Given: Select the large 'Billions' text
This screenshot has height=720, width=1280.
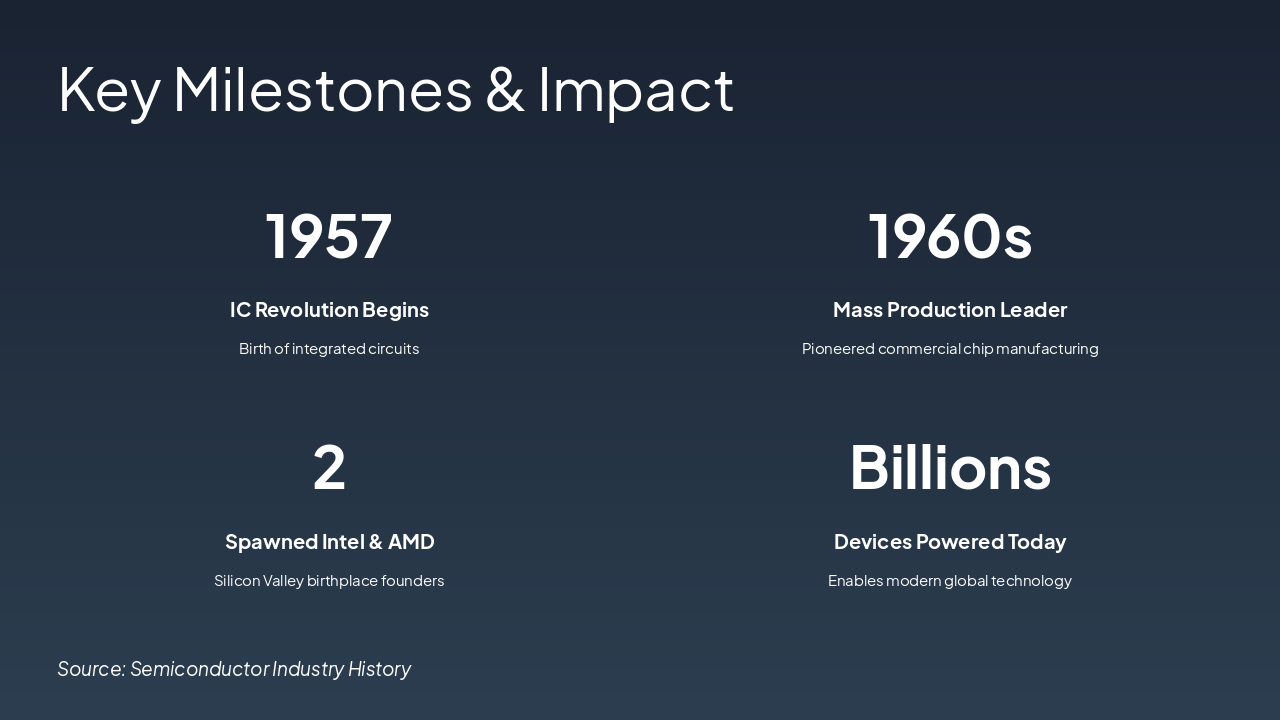Looking at the screenshot, I should [x=950, y=467].
